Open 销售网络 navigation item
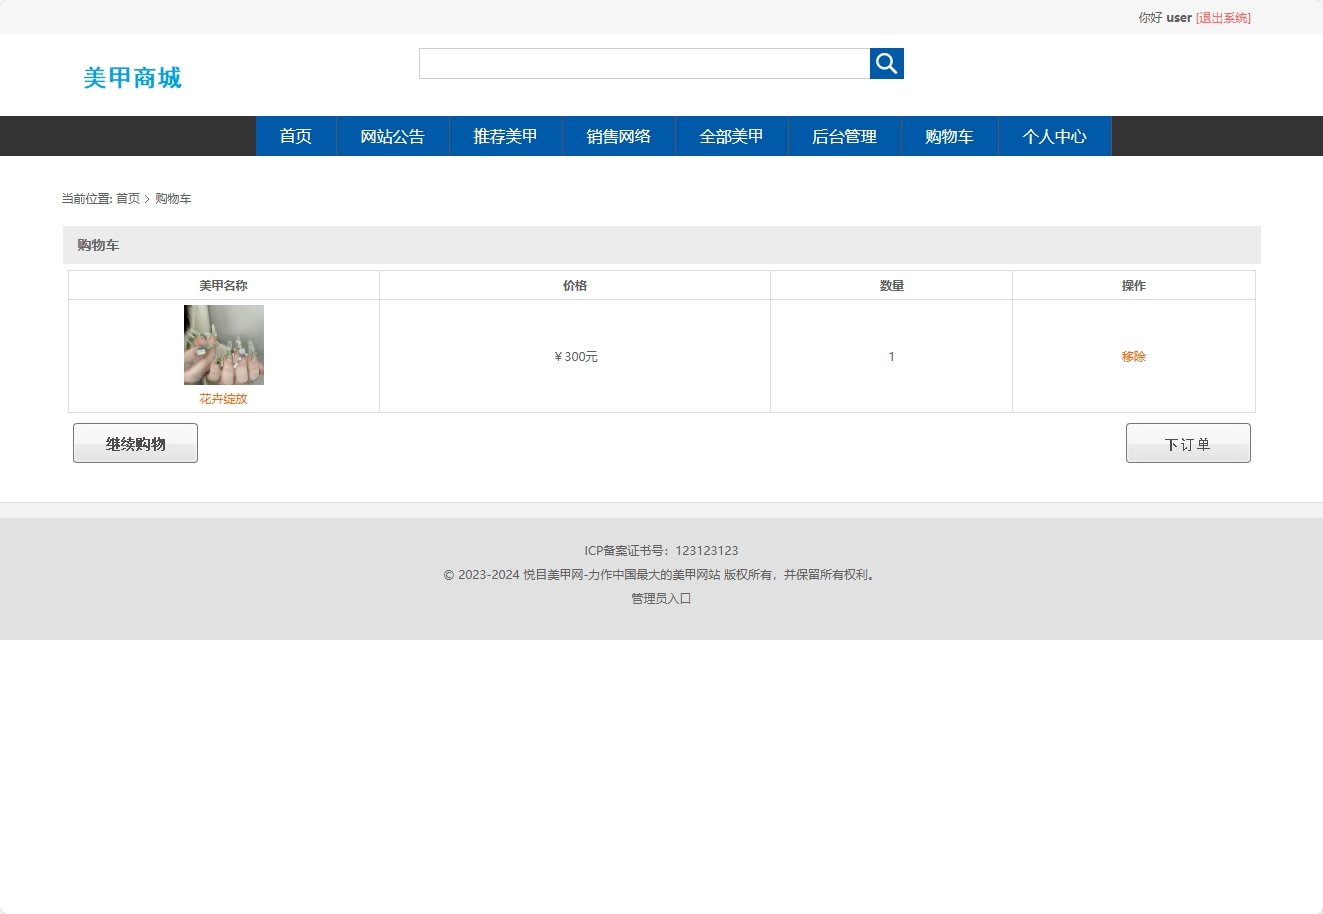 619,136
